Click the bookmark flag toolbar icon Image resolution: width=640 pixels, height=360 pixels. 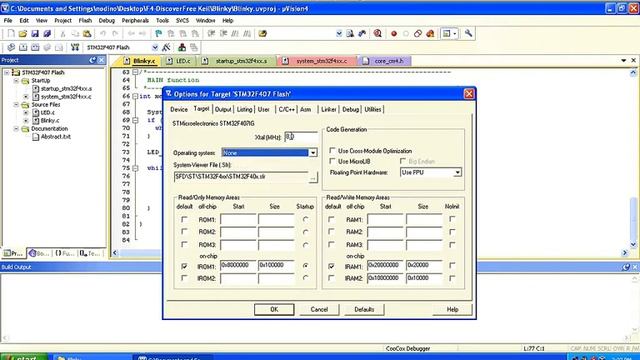(158, 33)
